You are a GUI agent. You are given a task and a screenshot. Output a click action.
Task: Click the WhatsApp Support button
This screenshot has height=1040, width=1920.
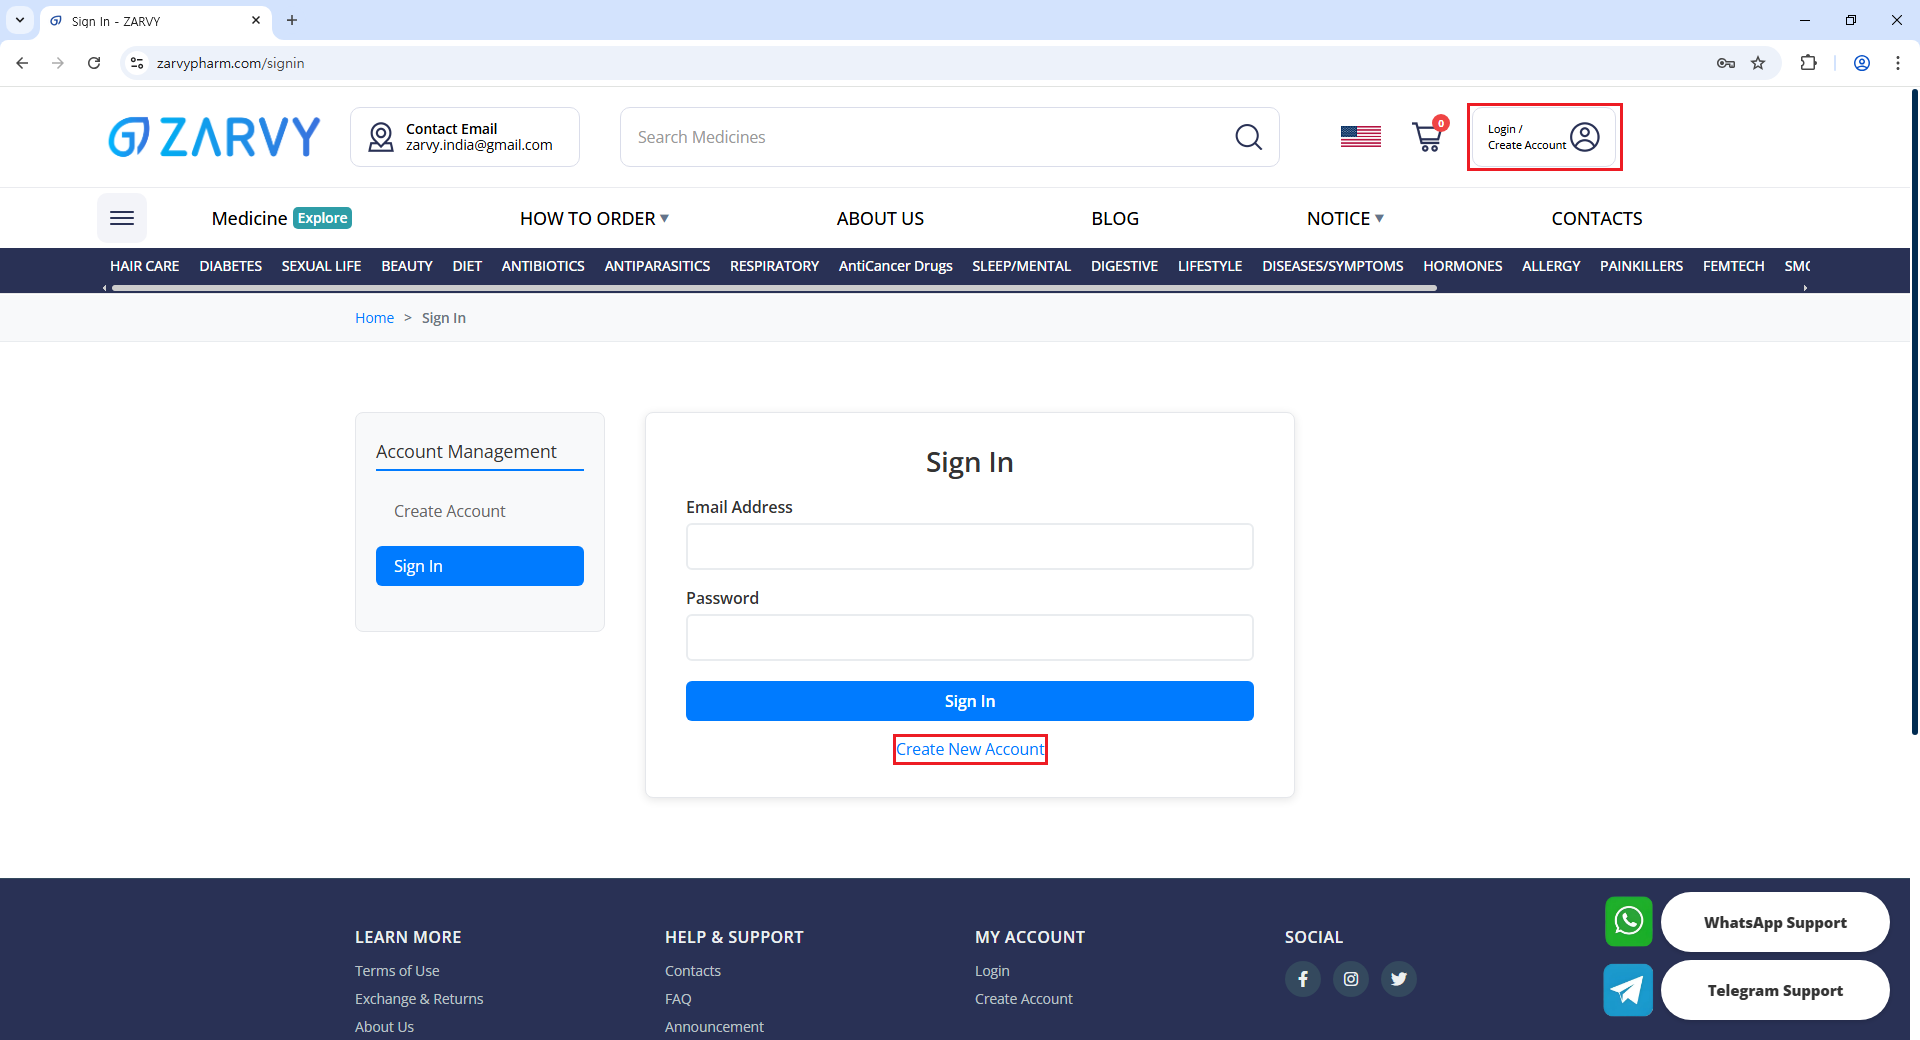tap(1775, 922)
